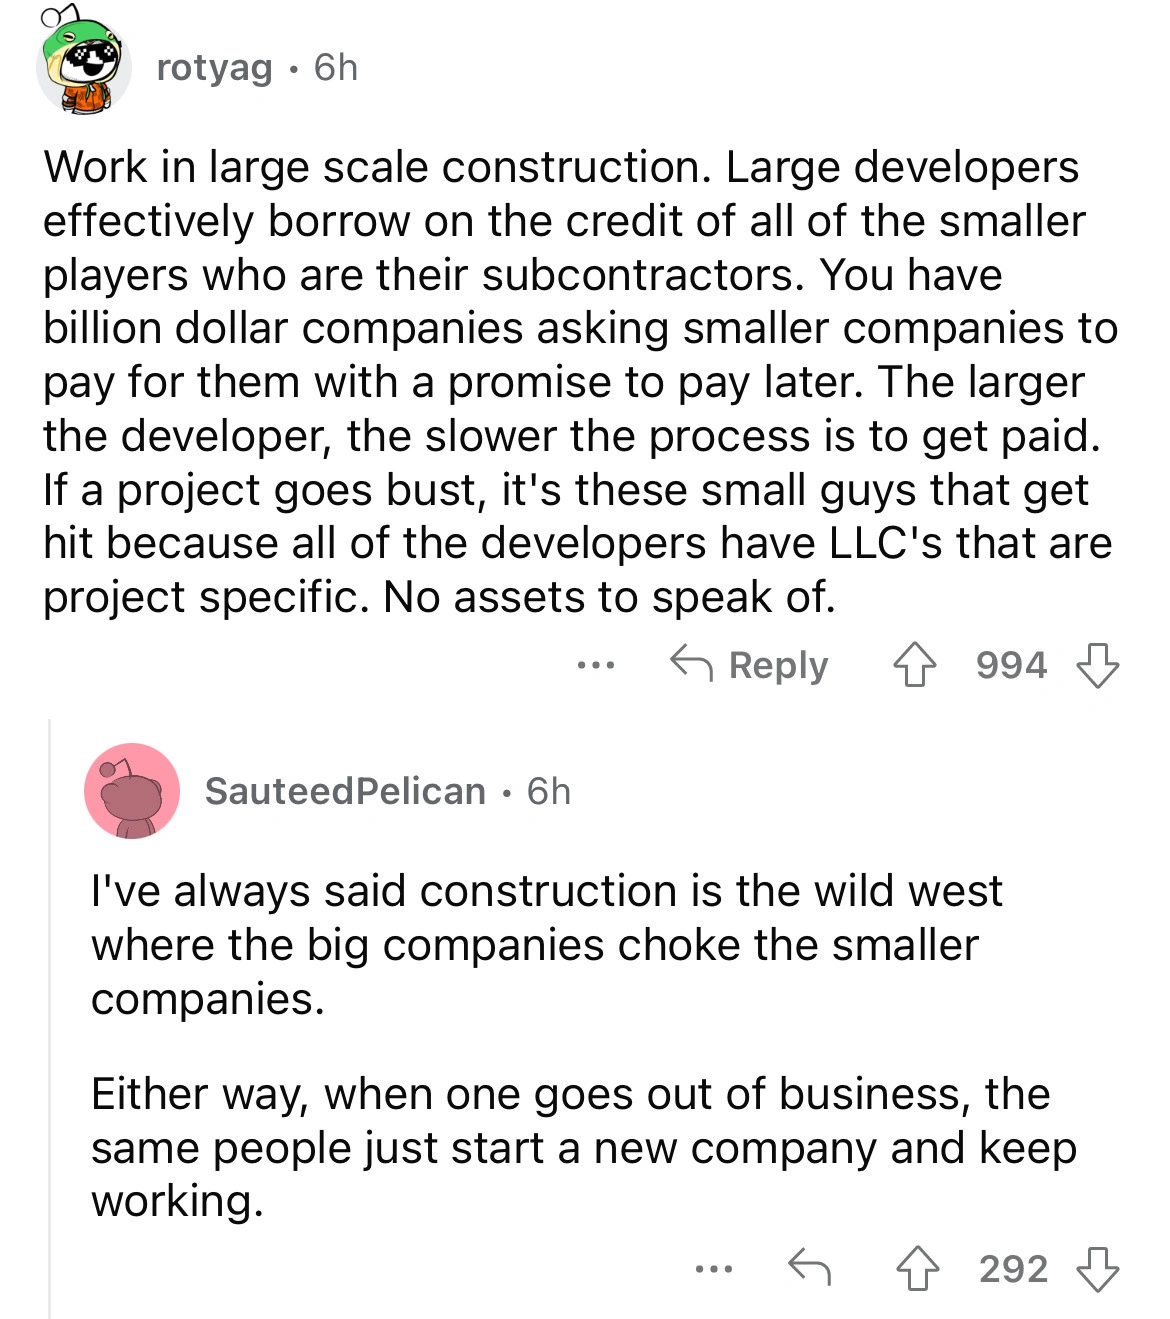Click the 6h timestamp beside SauteedPelican
This screenshot has width=1170, height=1319.
549,791
